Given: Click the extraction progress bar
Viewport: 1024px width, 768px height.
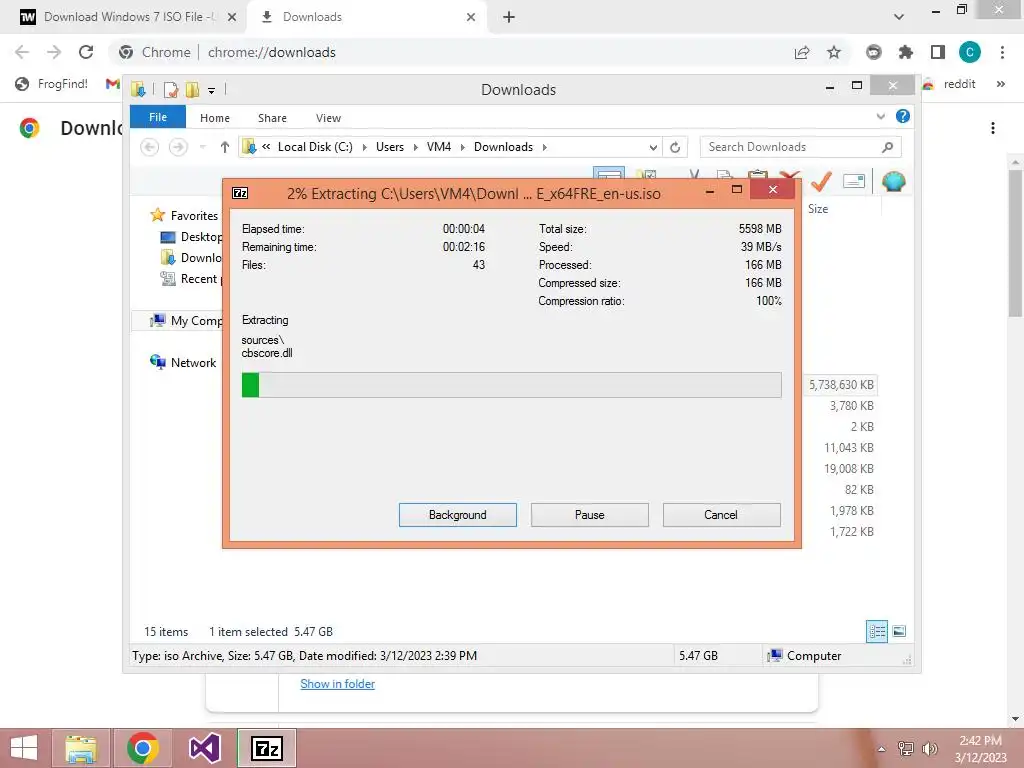Looking at the screenshot, I should (511, 385).
